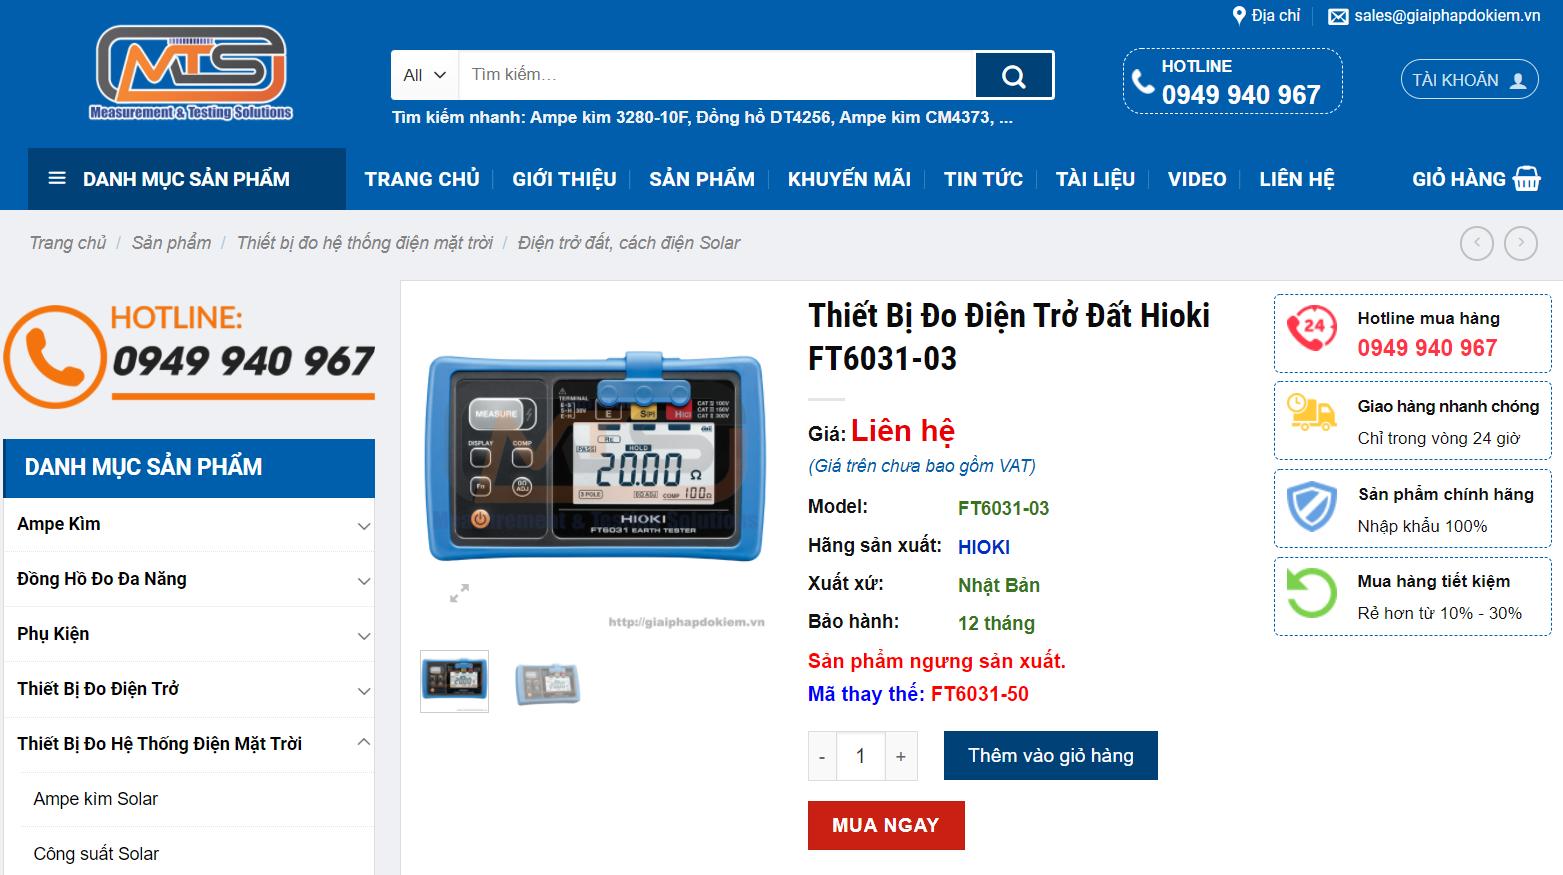Click the MUA NGAY button
The height and width of the screenshot is (875, 1563).
click(x=886, y=825)
